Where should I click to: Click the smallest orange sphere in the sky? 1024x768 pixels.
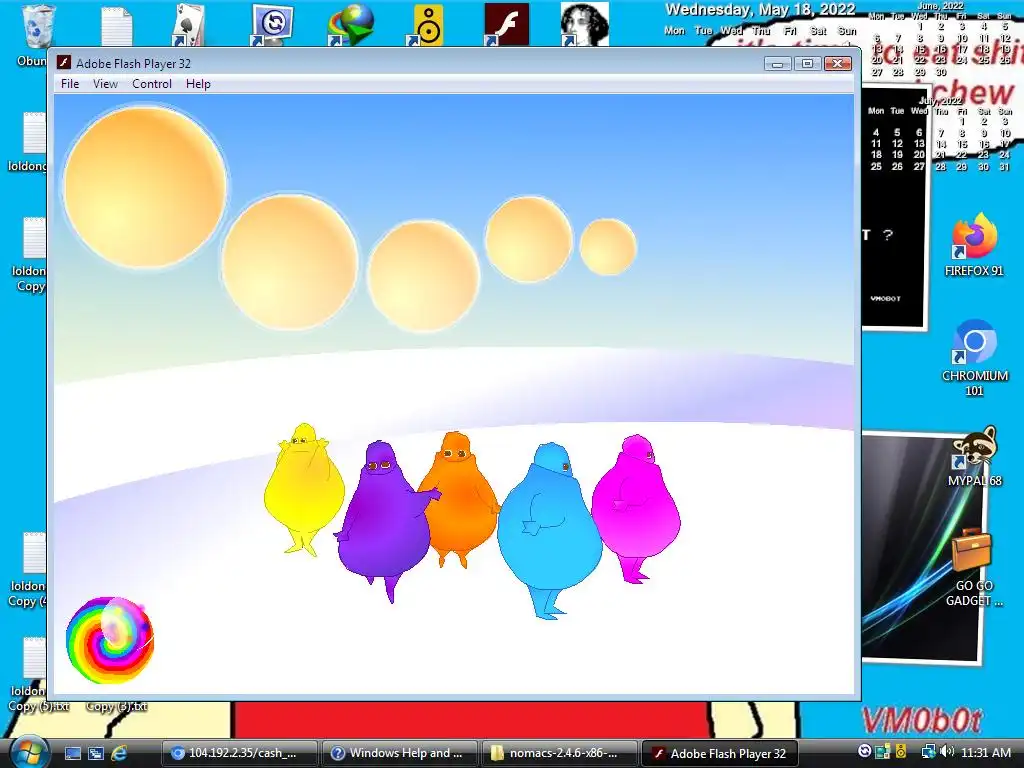coord(608,247)
